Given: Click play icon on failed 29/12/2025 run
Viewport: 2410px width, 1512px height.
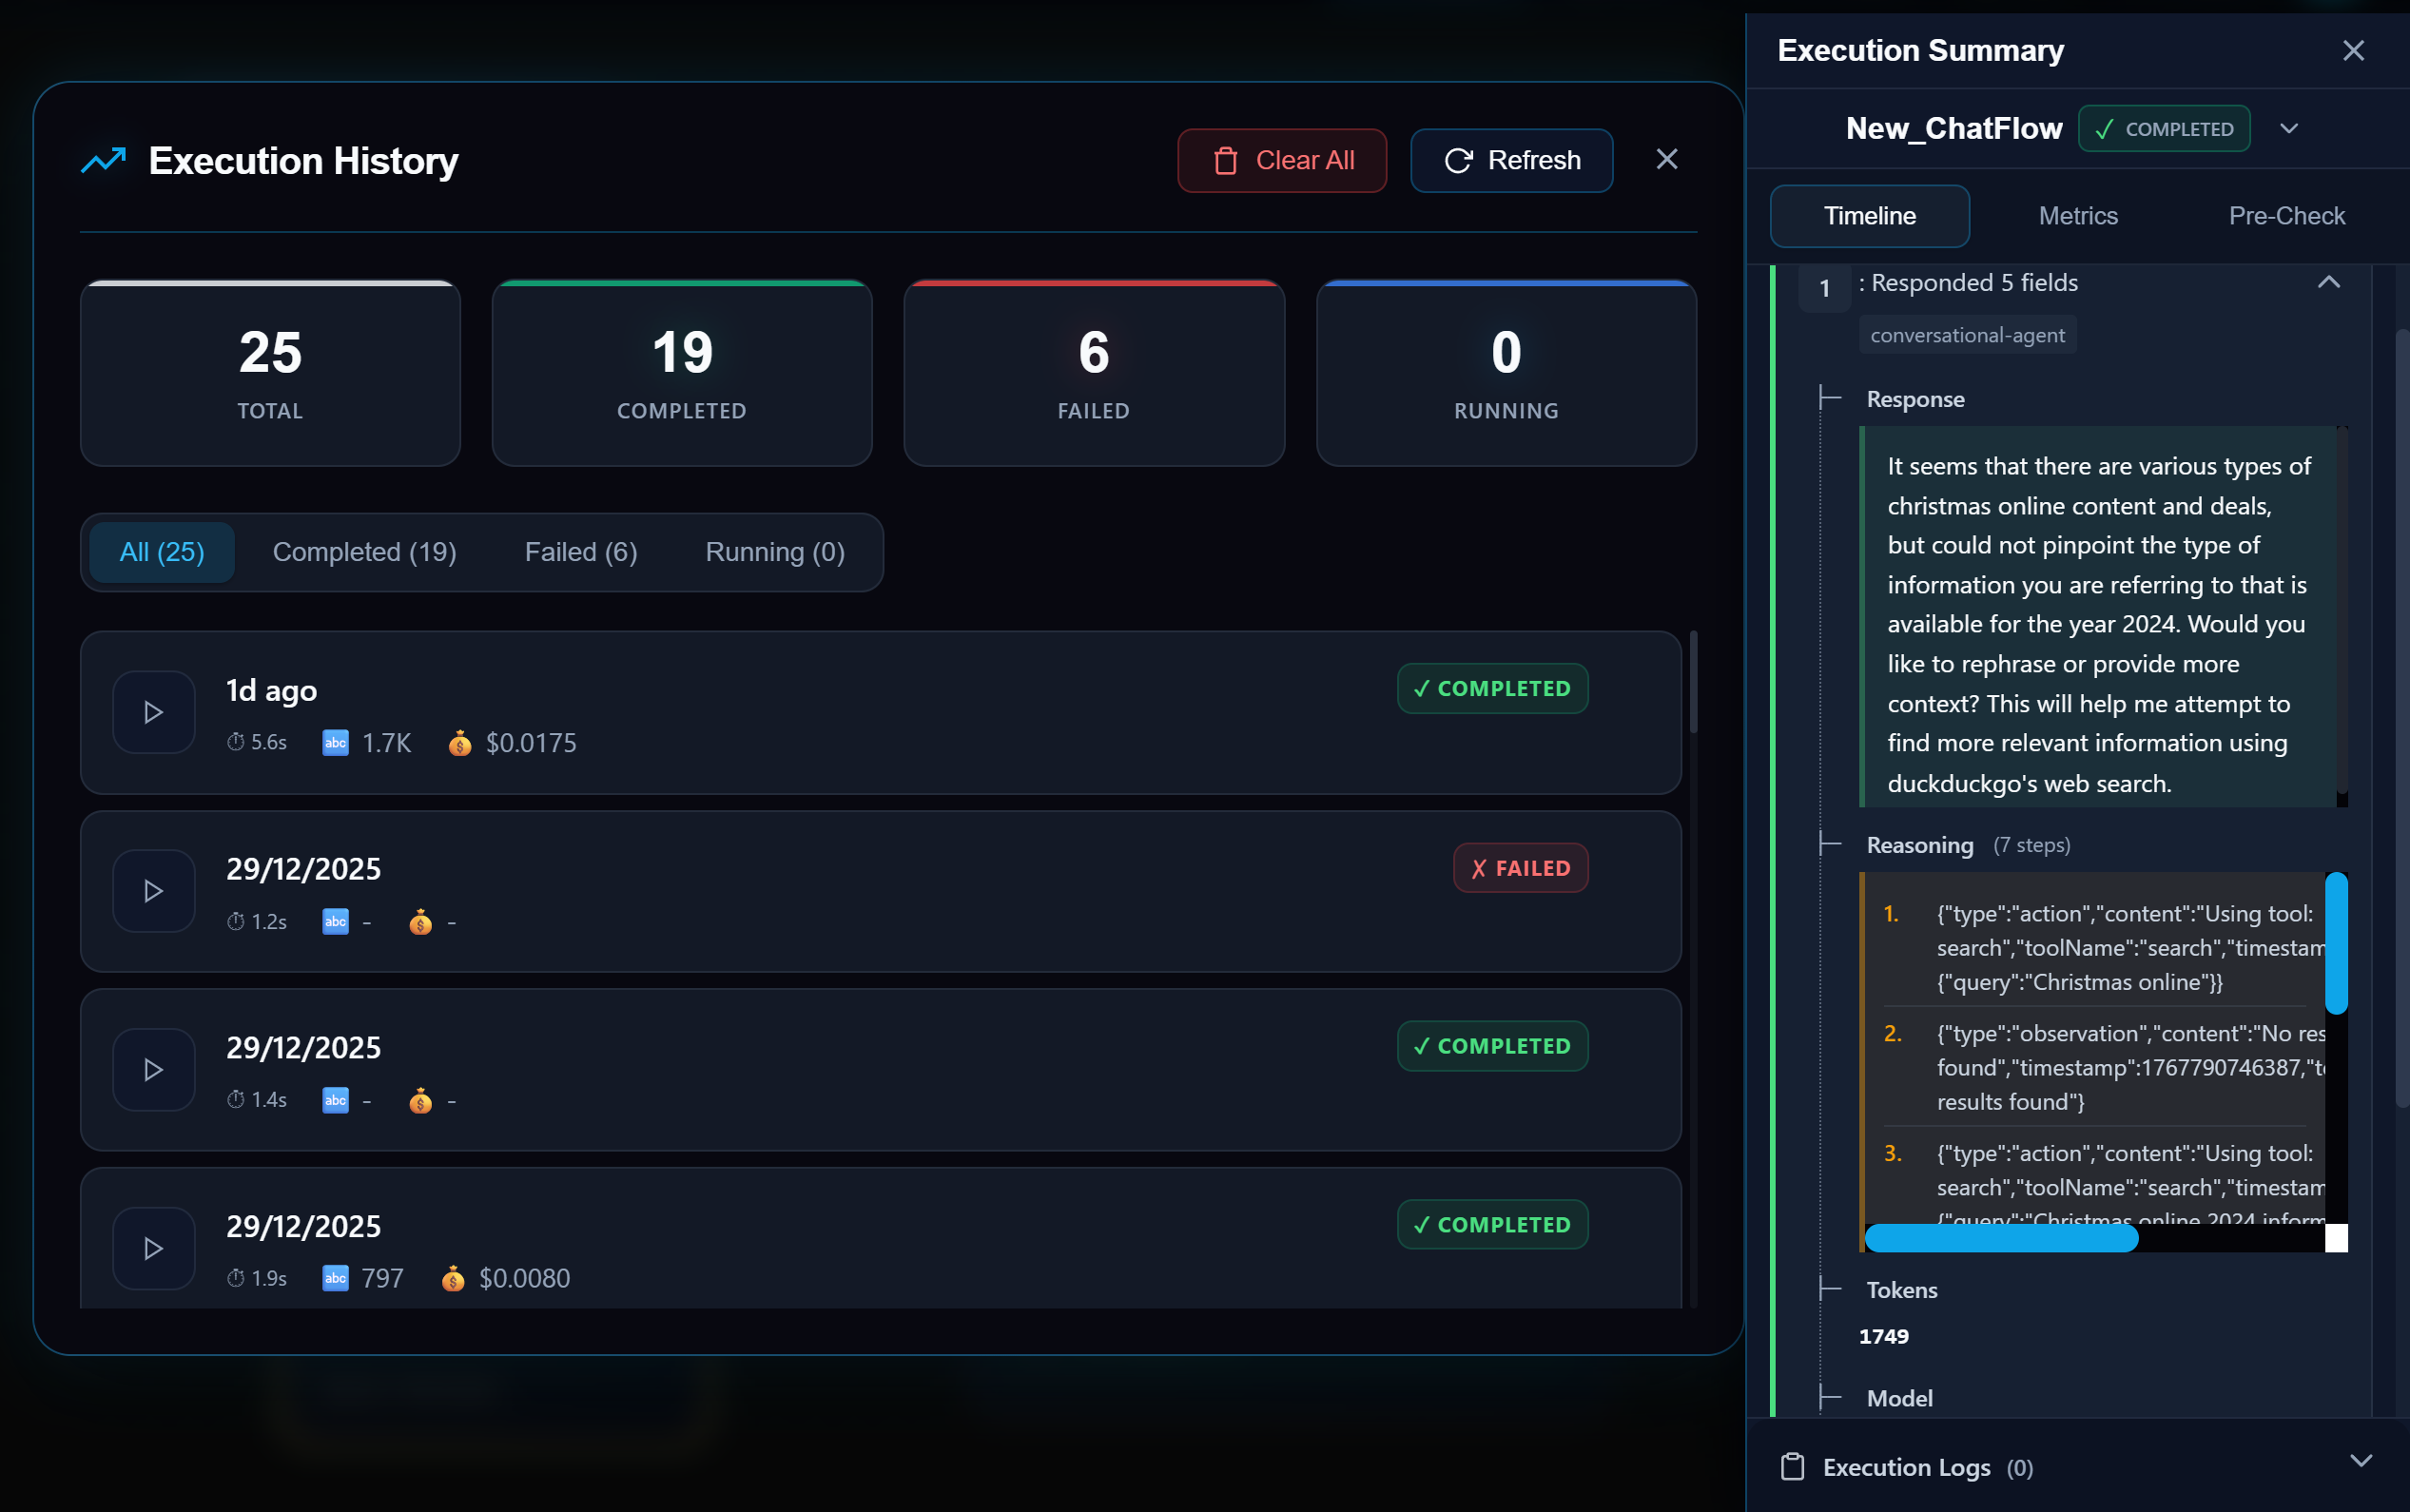Looking at the screenshot, I should click(153, 891).
